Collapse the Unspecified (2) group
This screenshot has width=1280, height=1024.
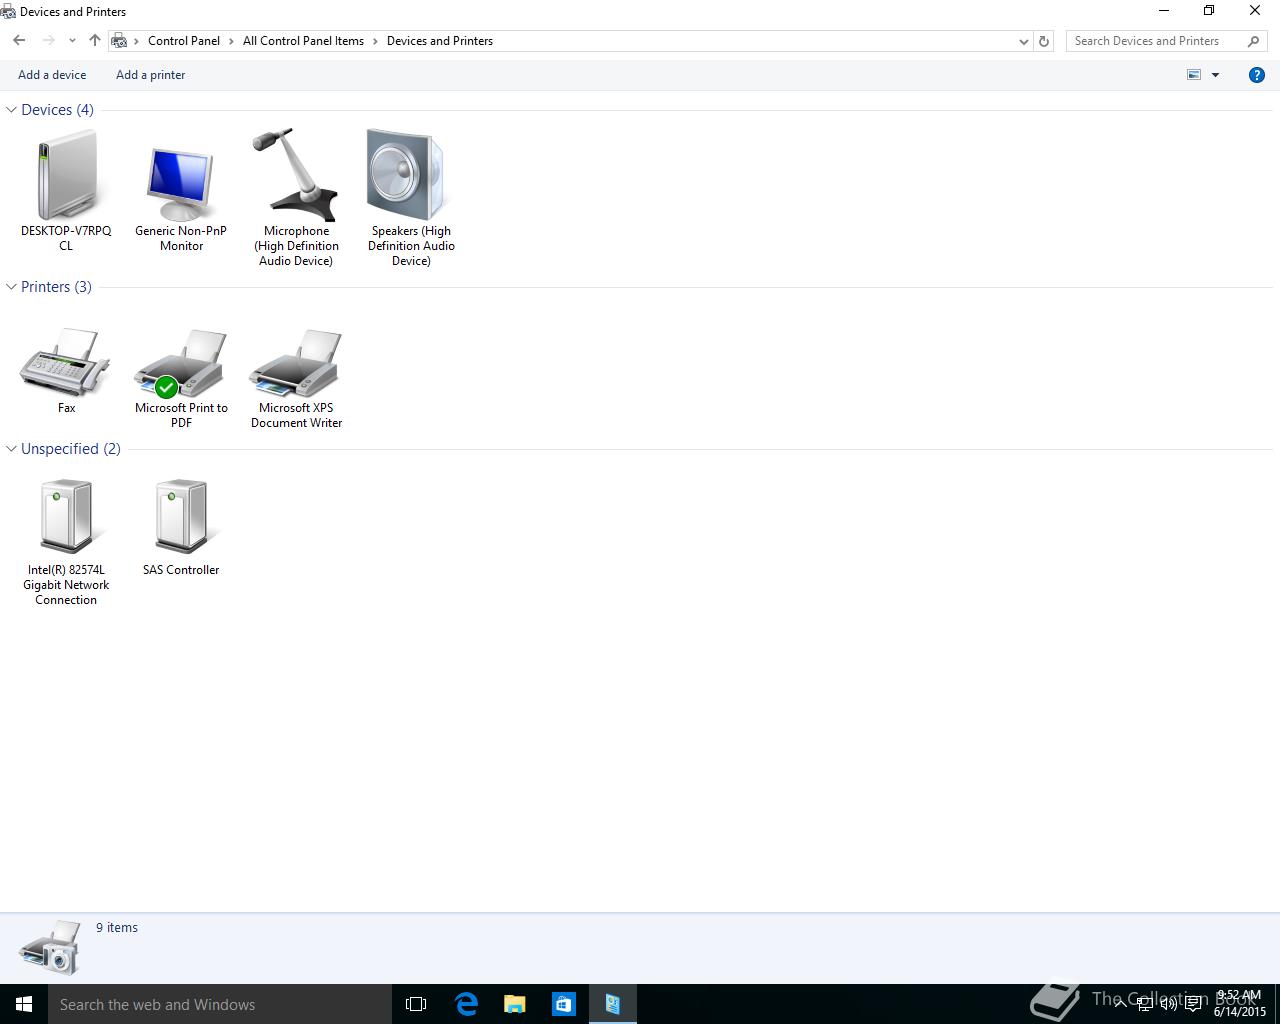pos(11,449)
